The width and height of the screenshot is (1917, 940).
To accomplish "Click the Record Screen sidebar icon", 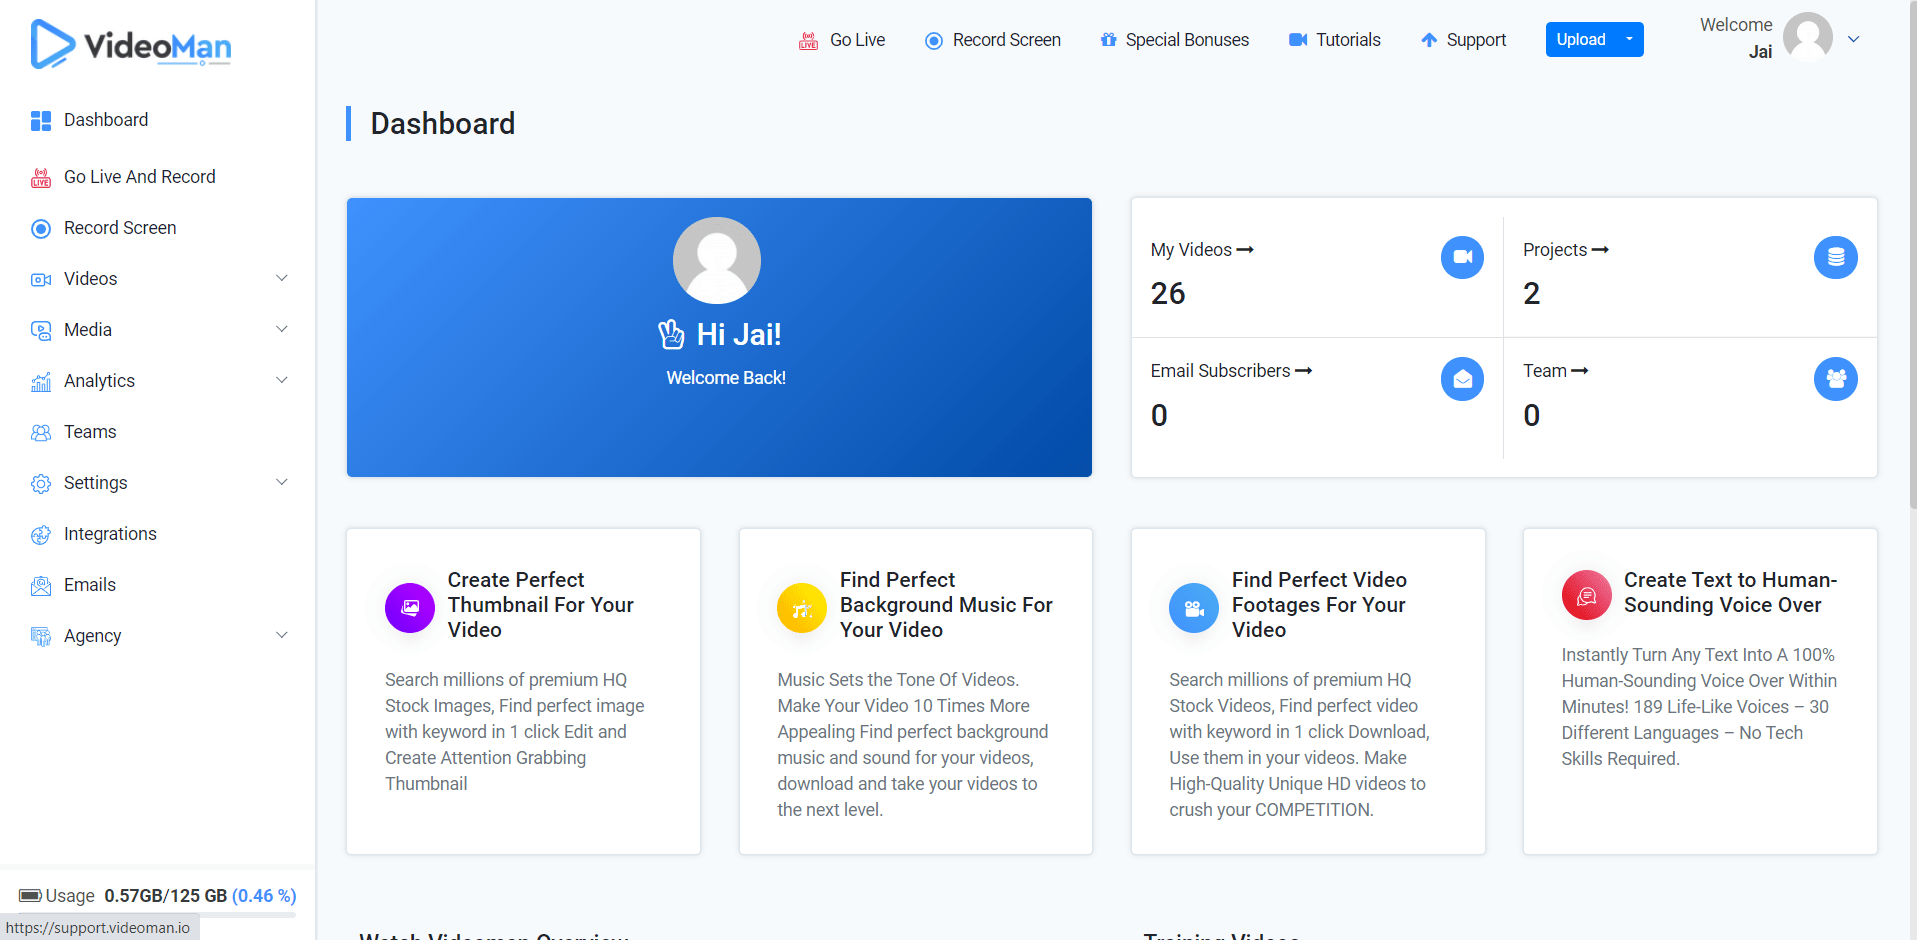I will (x=41, y=229).
